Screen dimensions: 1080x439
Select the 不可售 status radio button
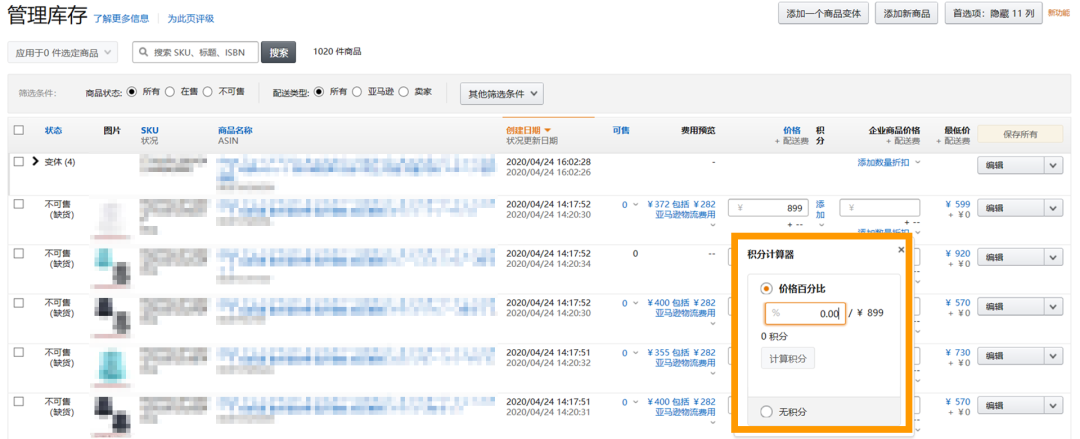pos(208,93)
